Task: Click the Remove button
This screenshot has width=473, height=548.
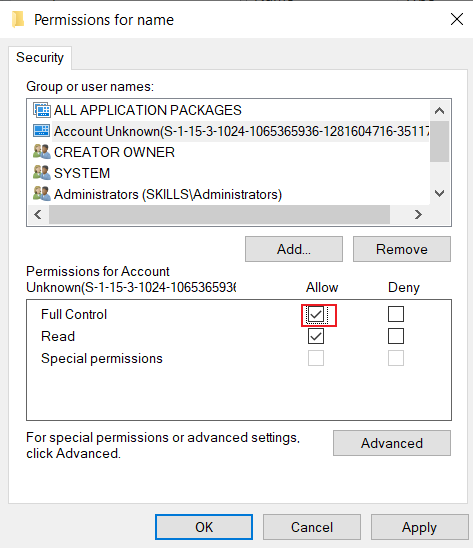Action: (x=402, y=249)
